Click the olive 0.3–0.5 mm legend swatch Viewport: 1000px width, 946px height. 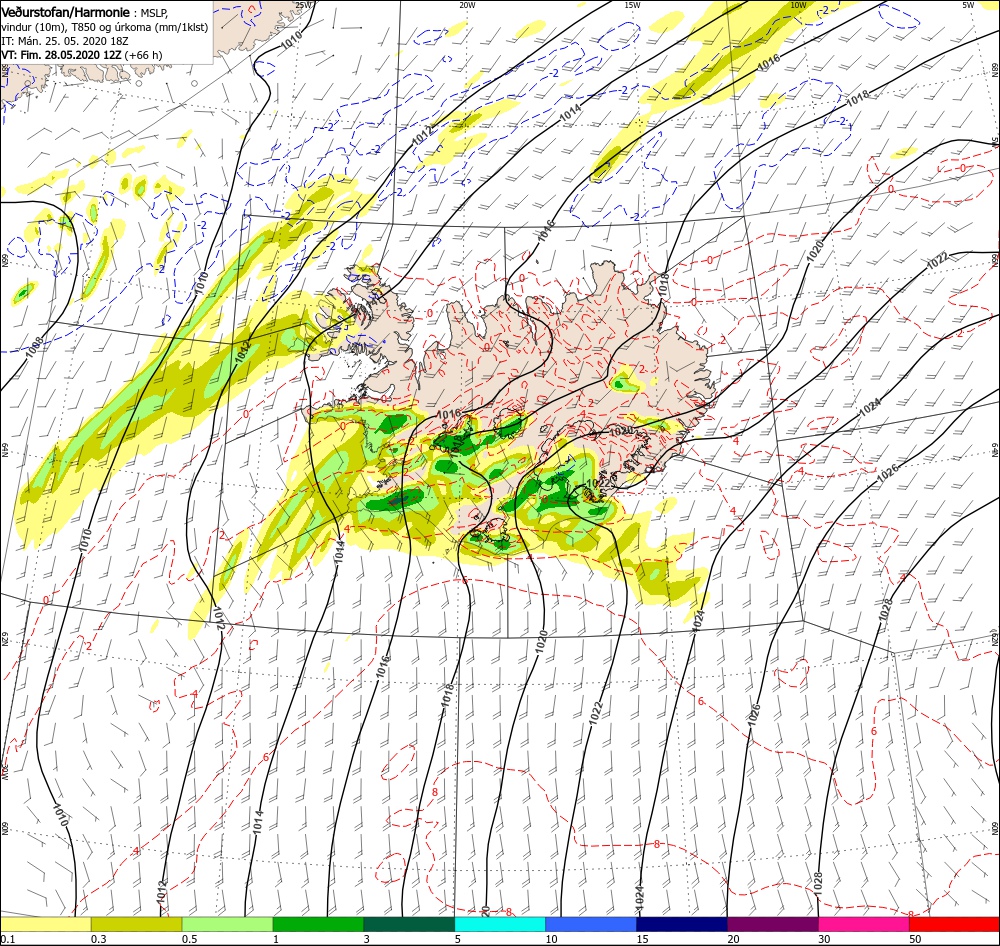pyautogui.click(x=136, y=925)
